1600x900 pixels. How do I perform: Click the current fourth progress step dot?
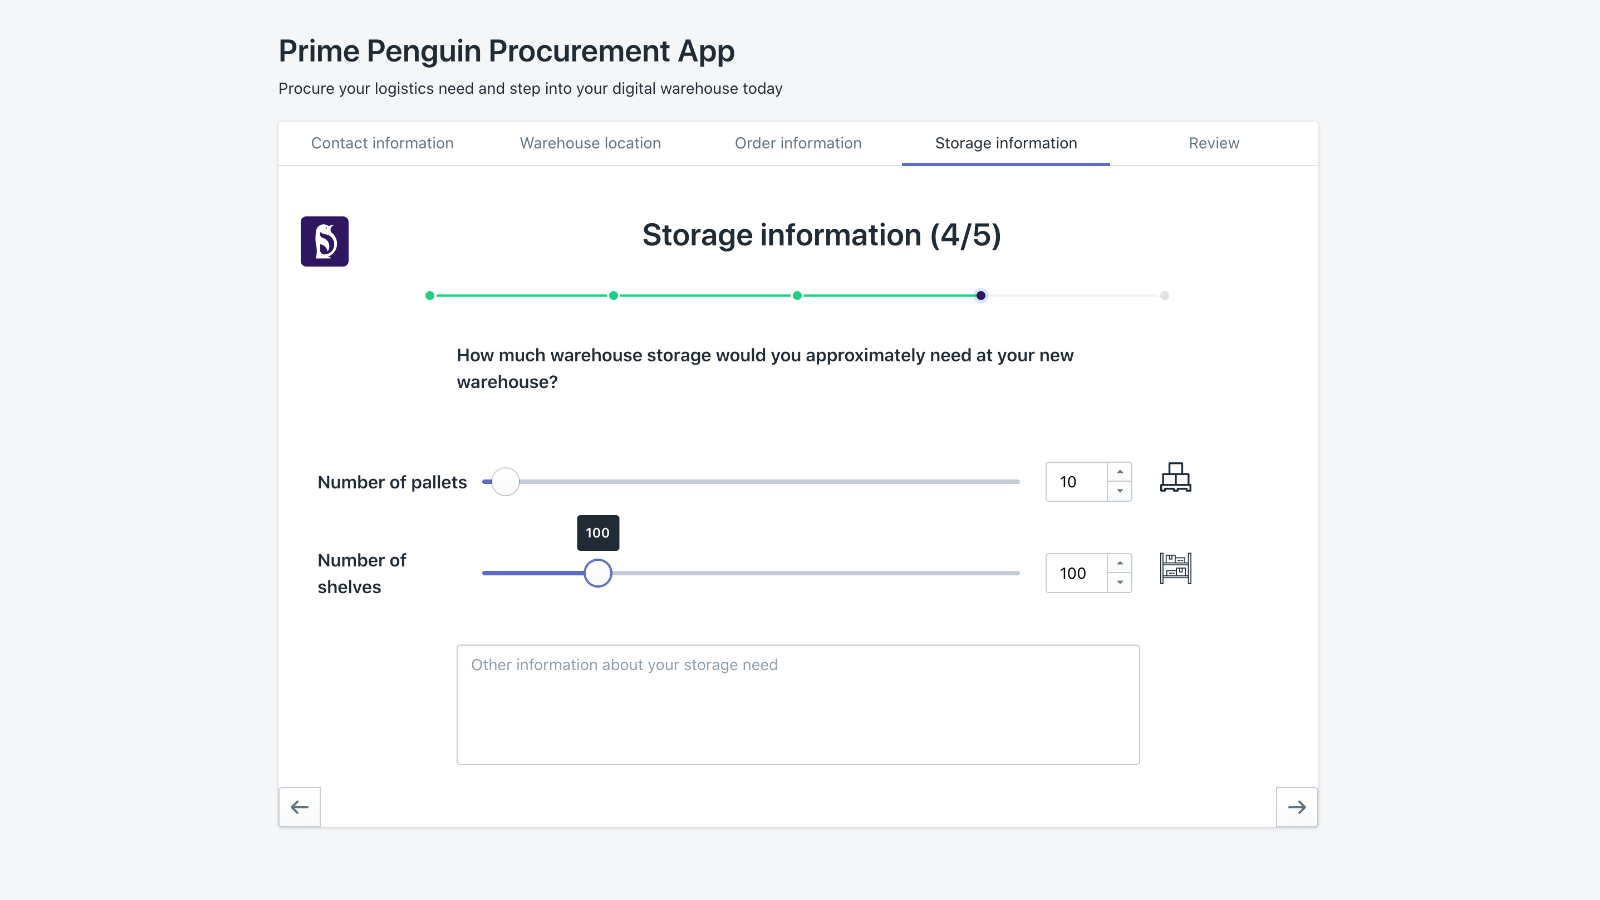pos(981,295)
